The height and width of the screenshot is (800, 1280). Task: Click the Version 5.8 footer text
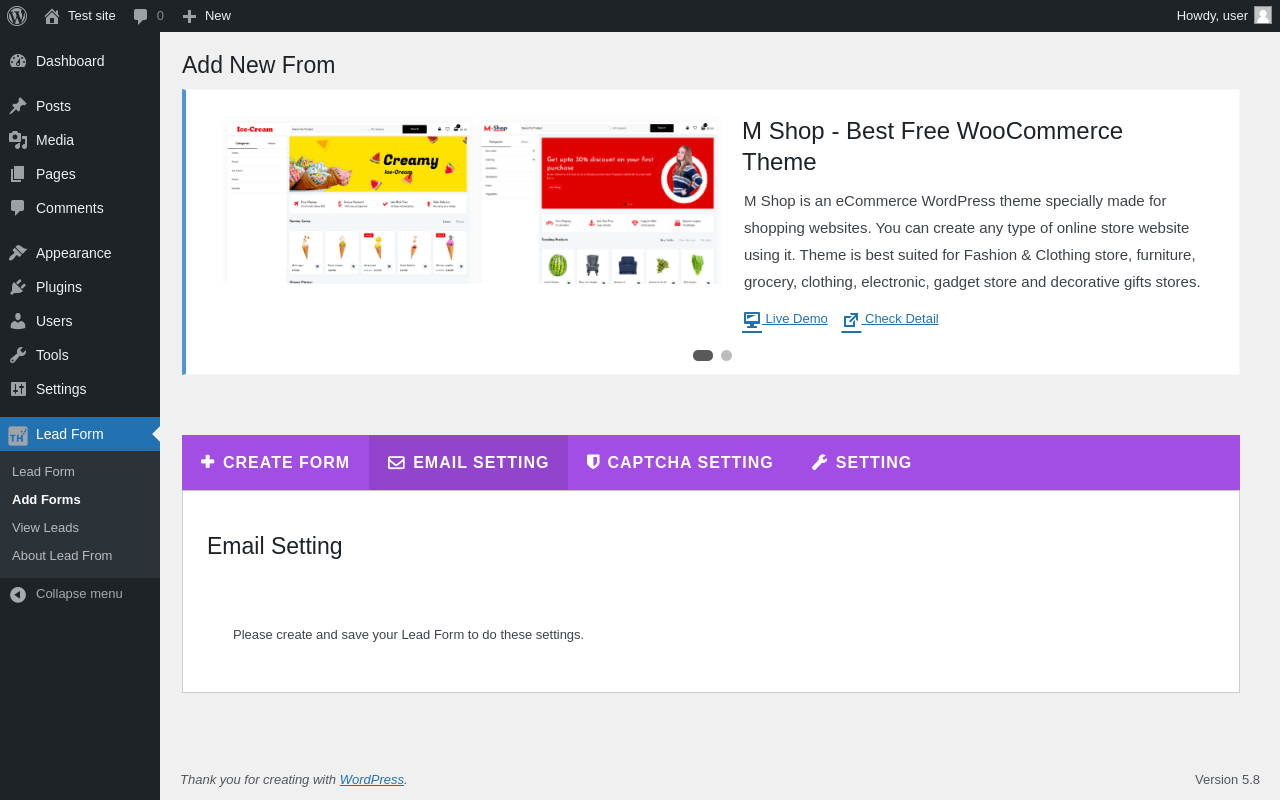point(1227,779)
